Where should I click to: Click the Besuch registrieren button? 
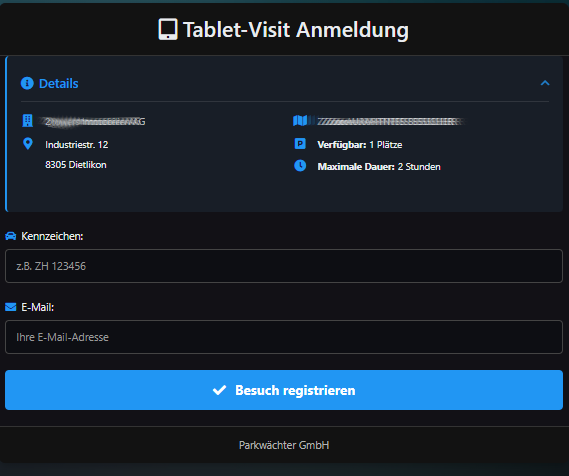click(x=284, y=390)
